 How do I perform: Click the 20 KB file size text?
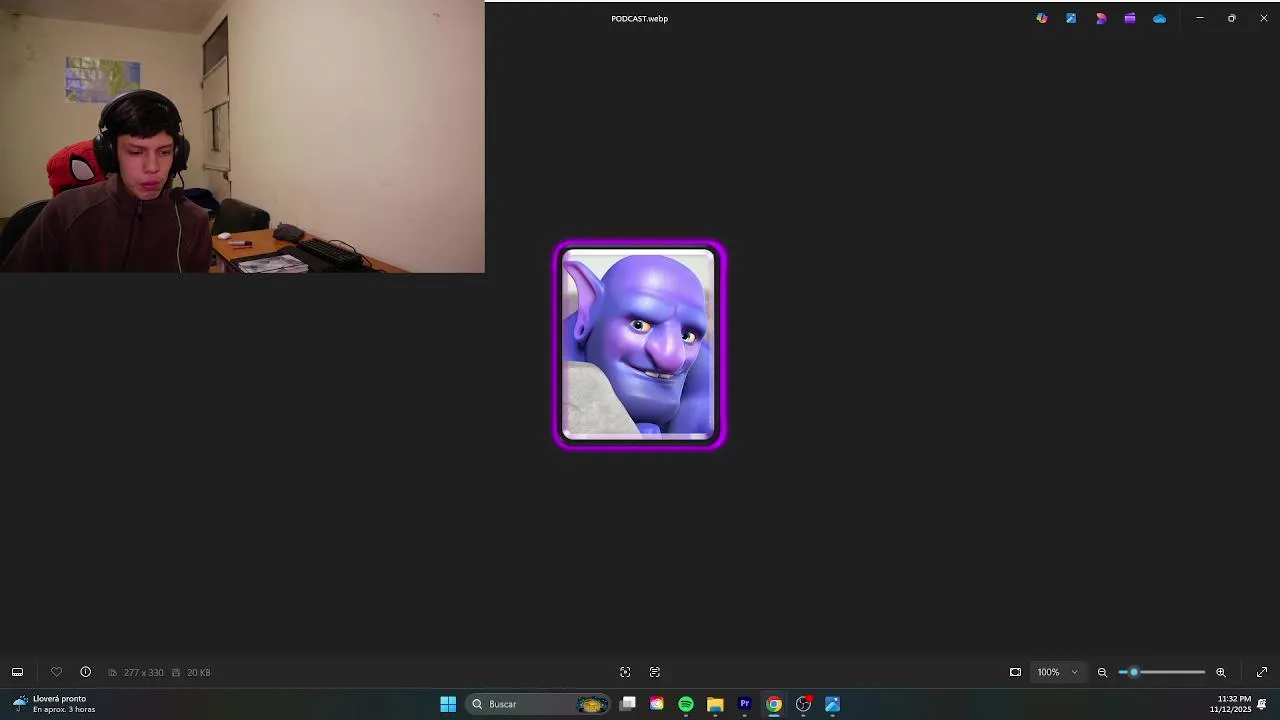point(198,672)
